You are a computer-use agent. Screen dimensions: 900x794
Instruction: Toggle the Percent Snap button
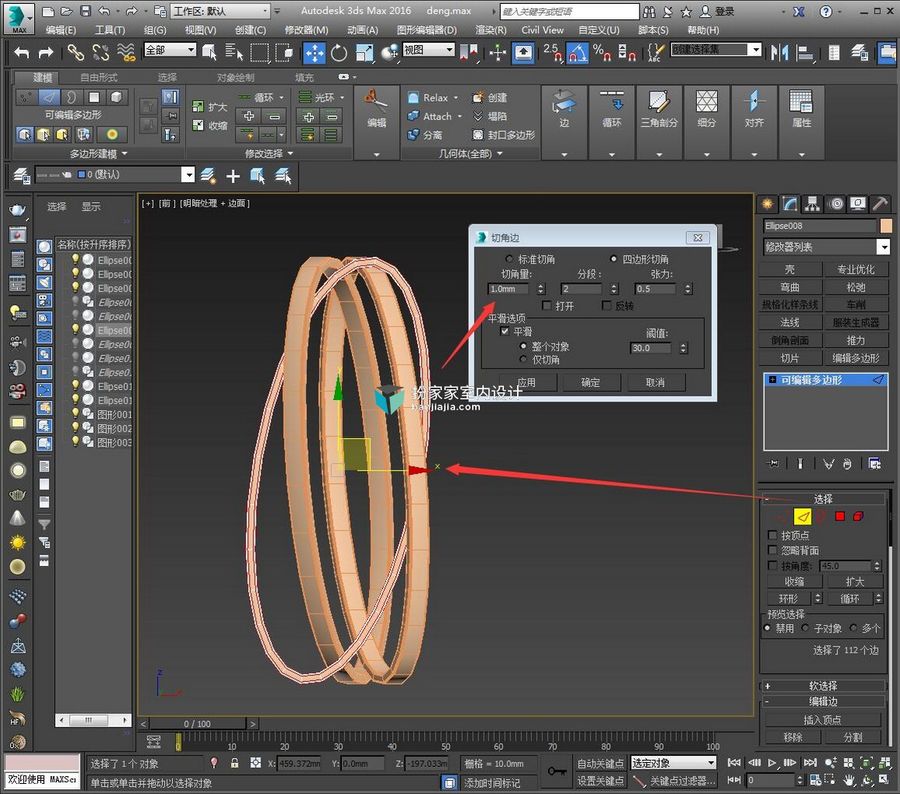(x=602, y=53)
